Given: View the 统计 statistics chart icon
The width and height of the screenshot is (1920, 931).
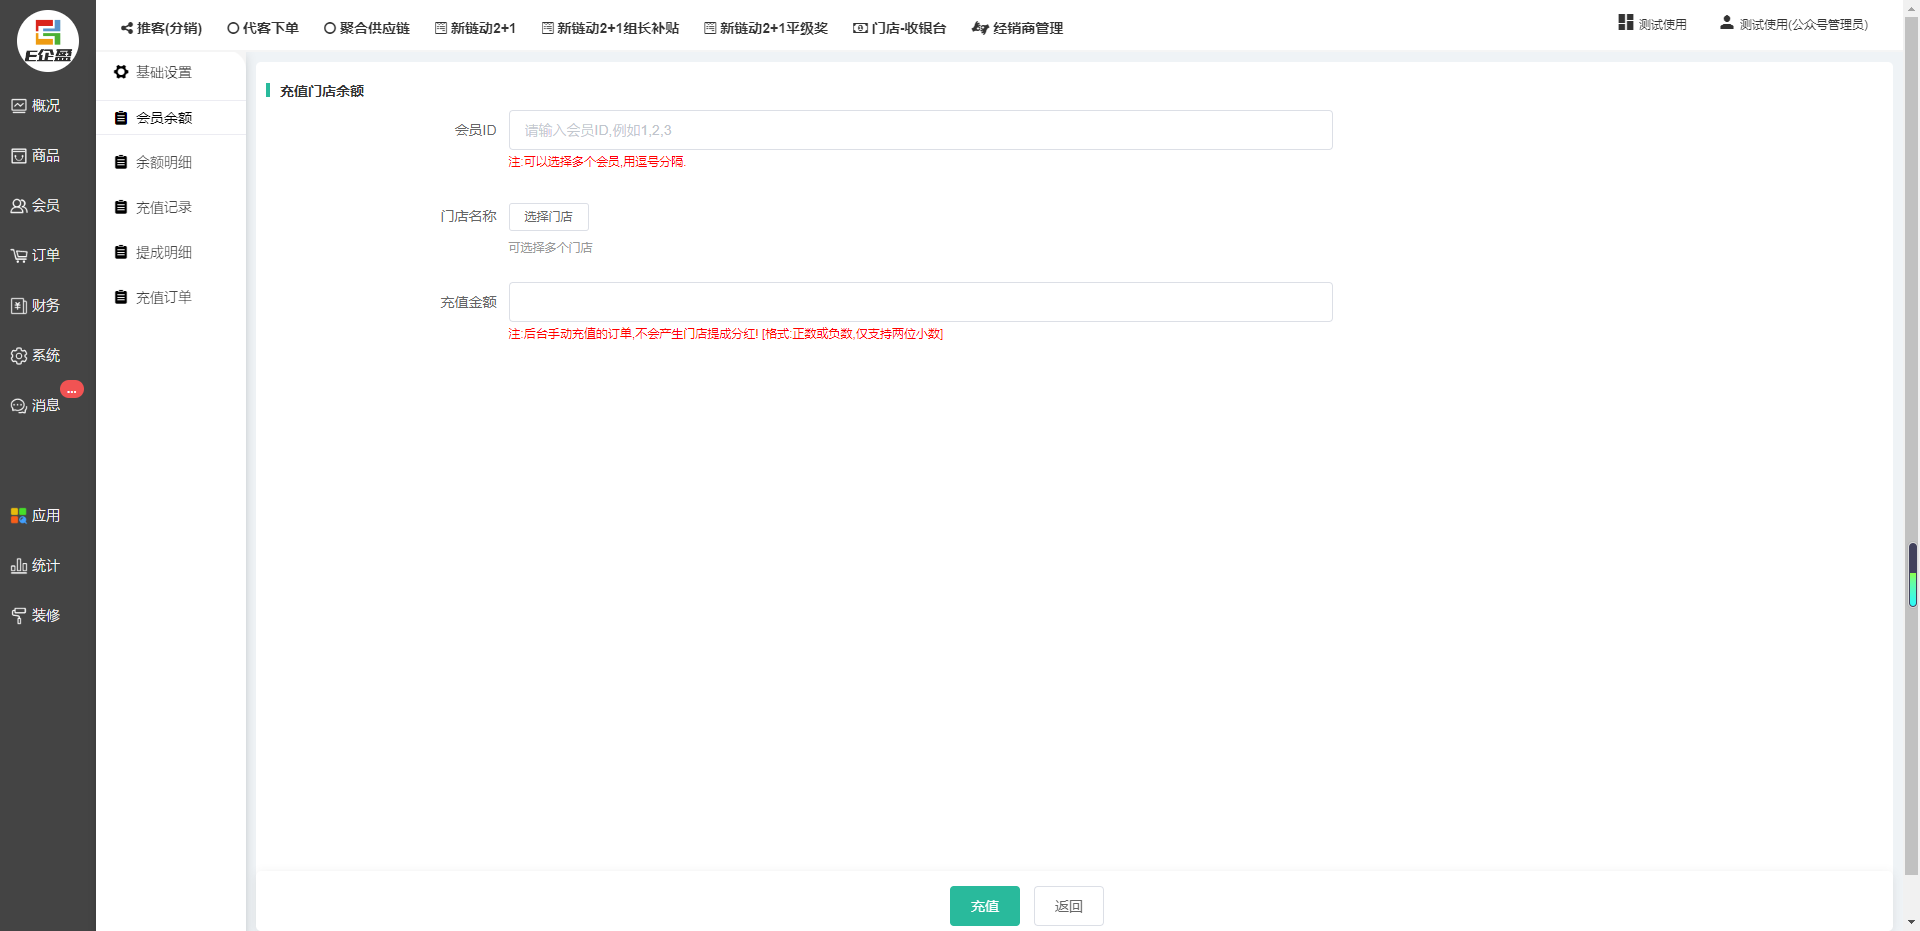Looking at the screenshot, I should coord(19,566).
